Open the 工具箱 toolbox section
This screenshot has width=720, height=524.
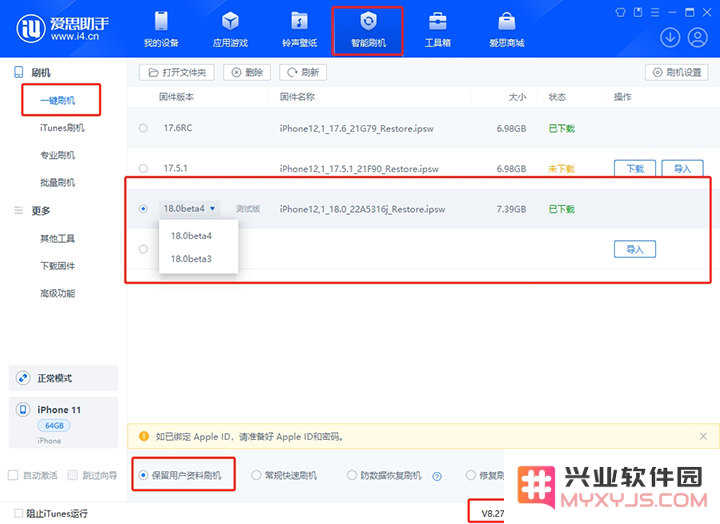click(x=438, y=29)
